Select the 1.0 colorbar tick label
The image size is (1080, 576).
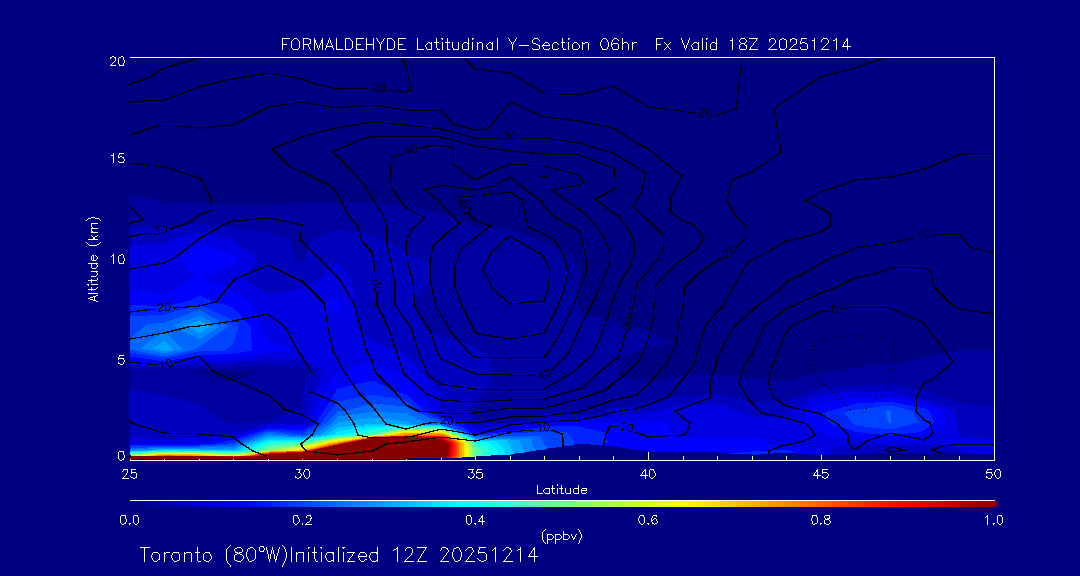[991, 520]
